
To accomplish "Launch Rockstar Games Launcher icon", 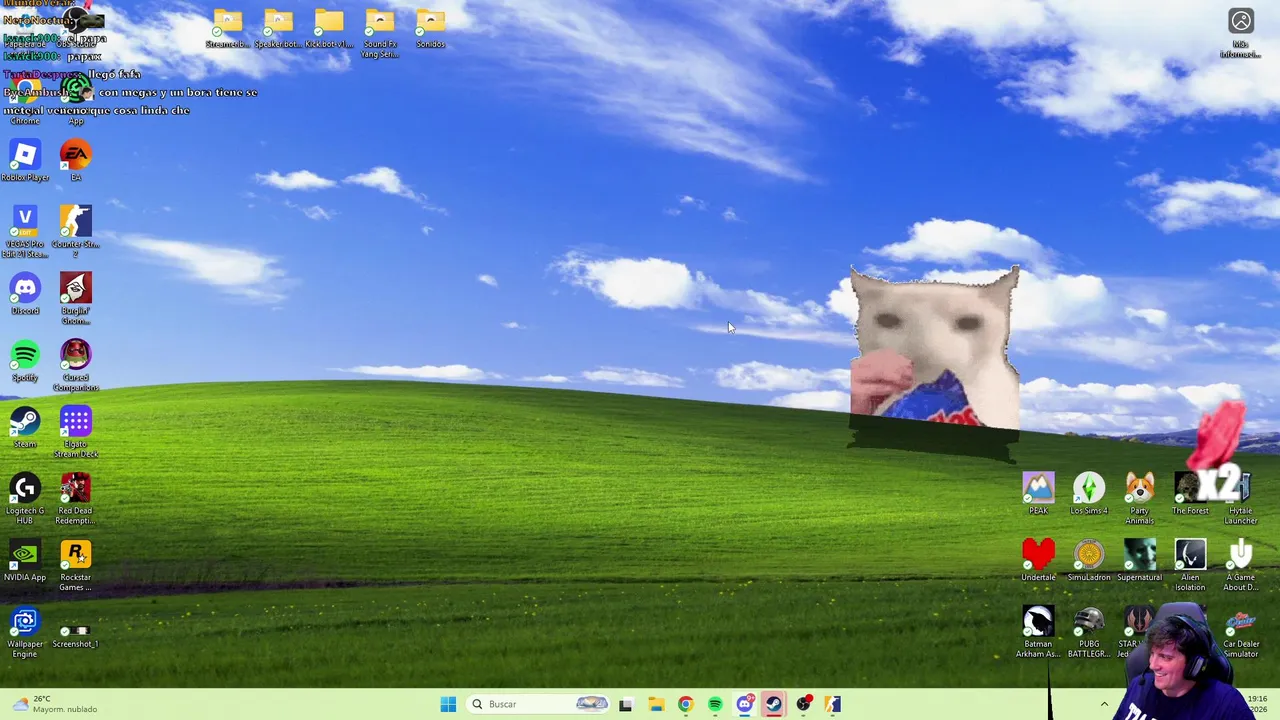I will [x=75, y=565].
